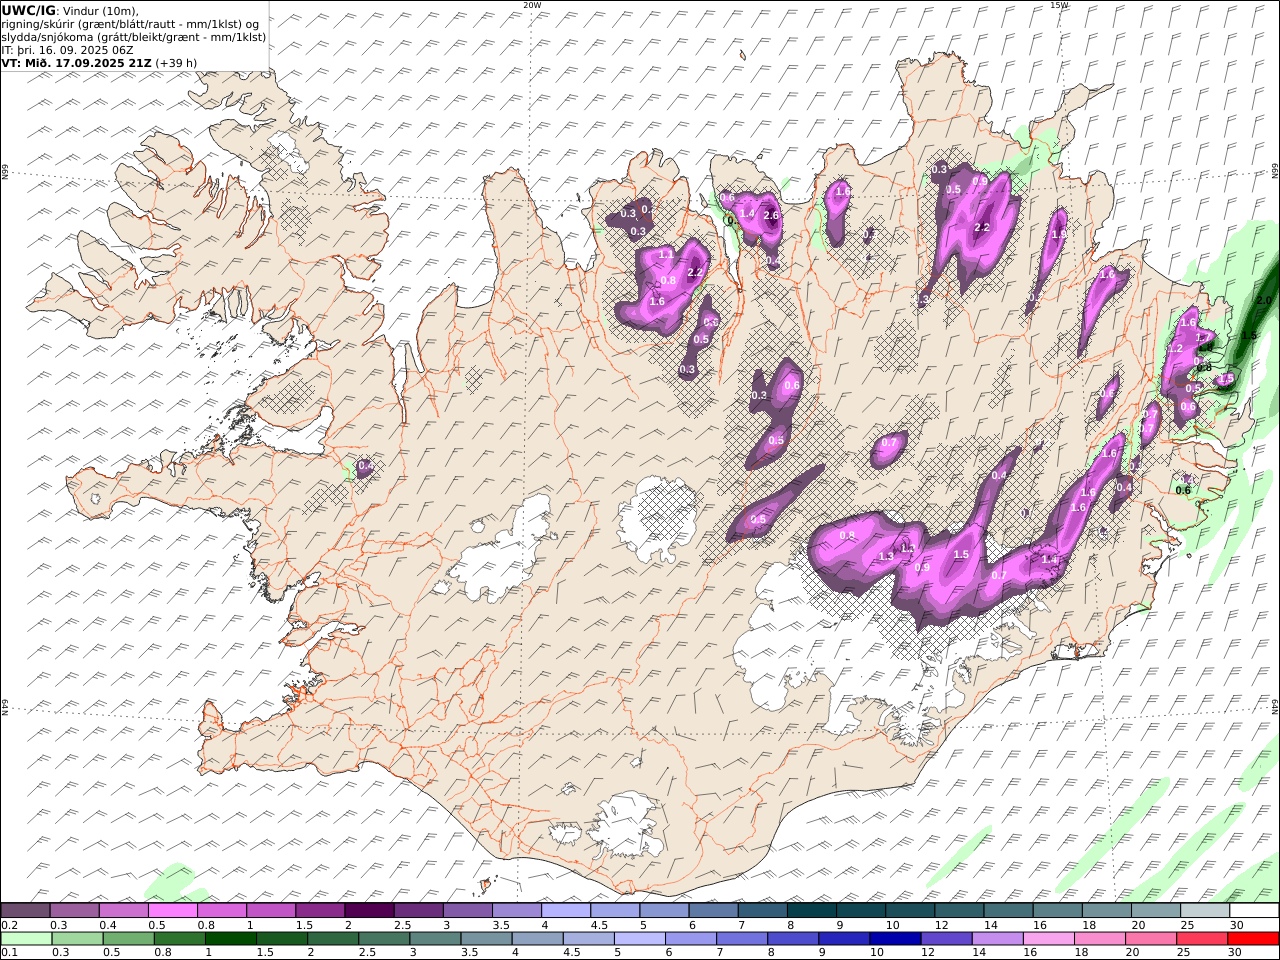
Task: Click the 'IT: þri. 16. 09. 2025 06Z' line
Action: (68, 49)
